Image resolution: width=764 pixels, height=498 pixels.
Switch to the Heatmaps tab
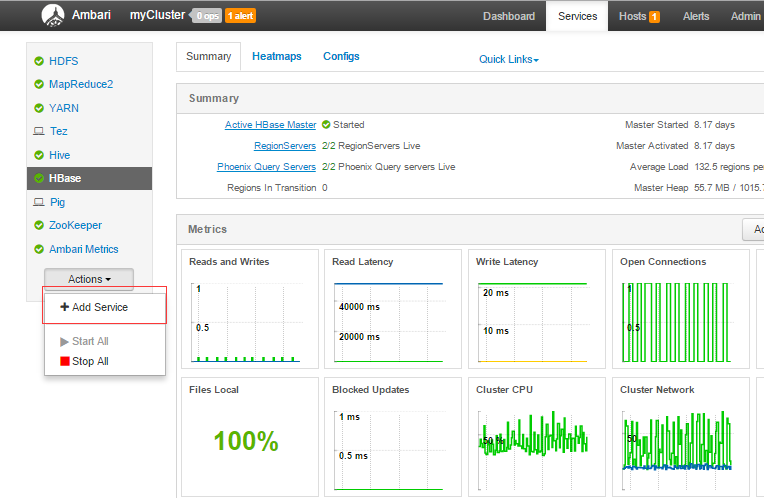[277, 57]
